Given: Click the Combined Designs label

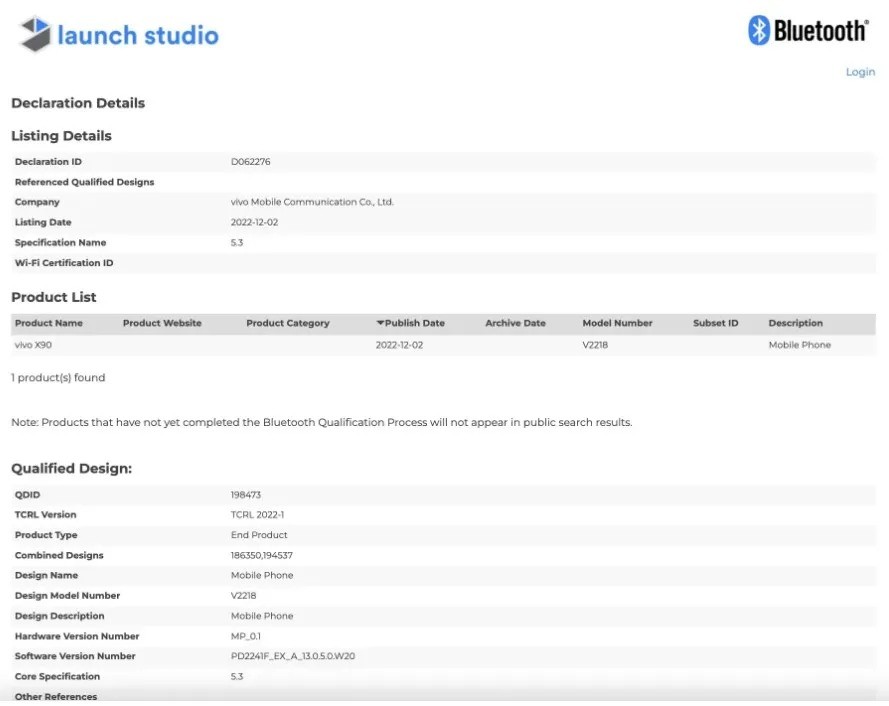Looking at the screenshot, I should point(59,555).
